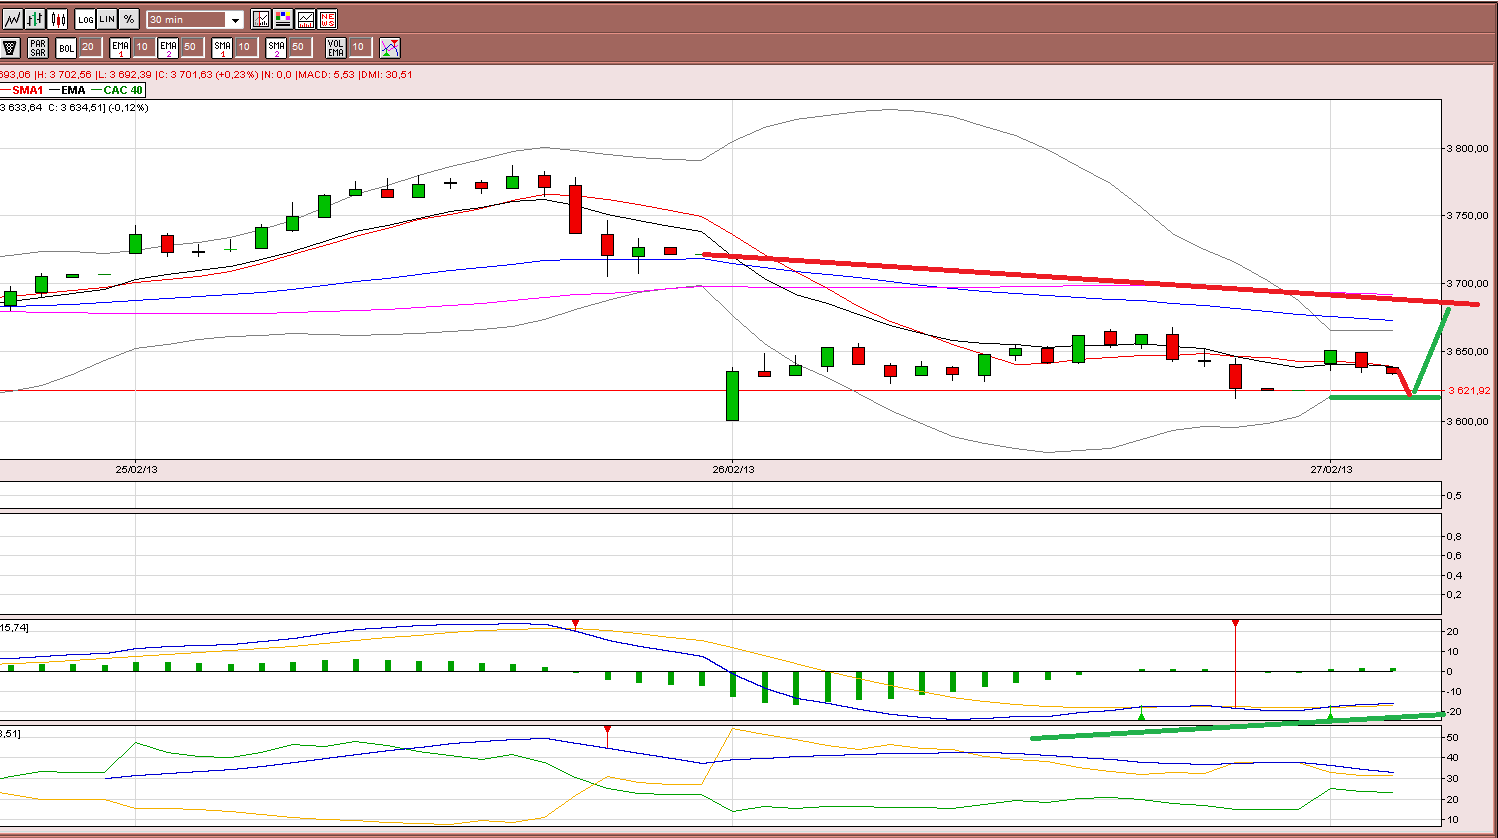This screenshot has width=1498, height=838.
Task: Switch to line chart display
Action: click(x=12, y=19)
